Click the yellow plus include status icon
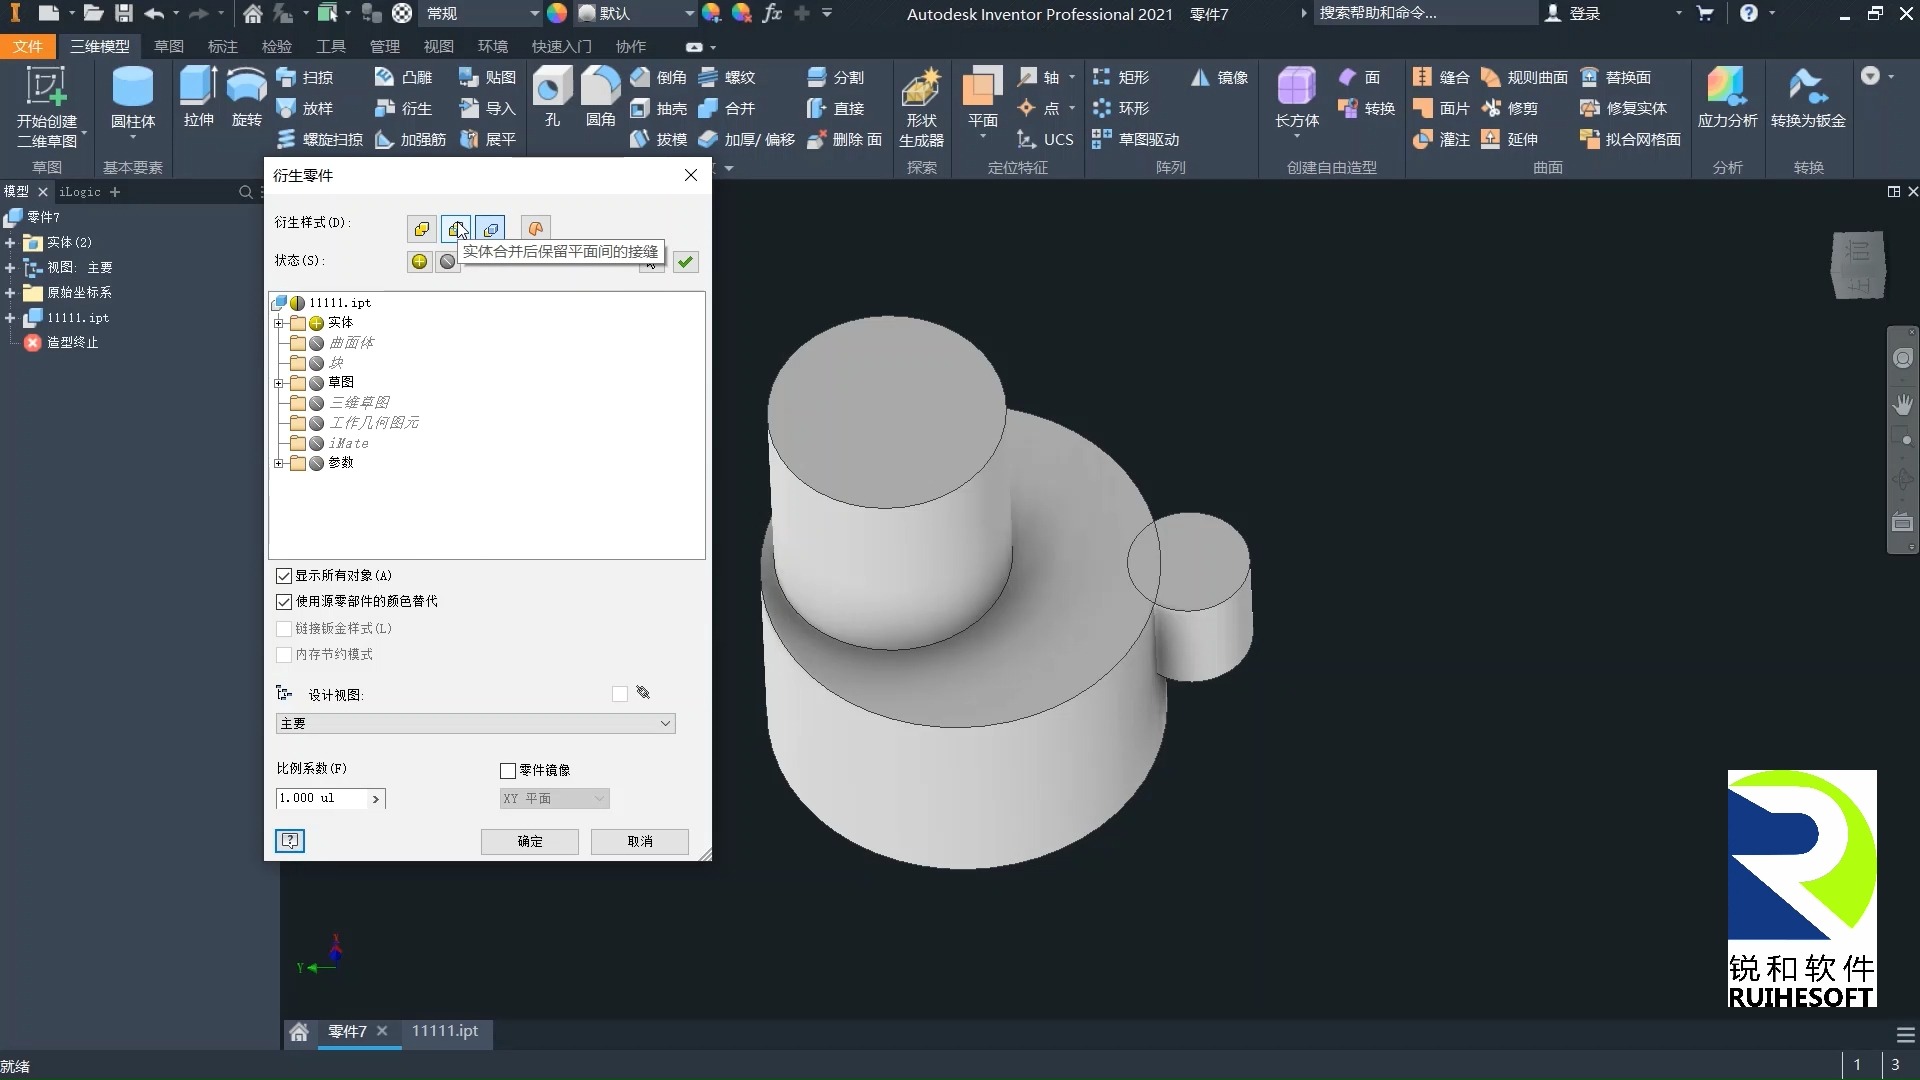 click(419, 262)
